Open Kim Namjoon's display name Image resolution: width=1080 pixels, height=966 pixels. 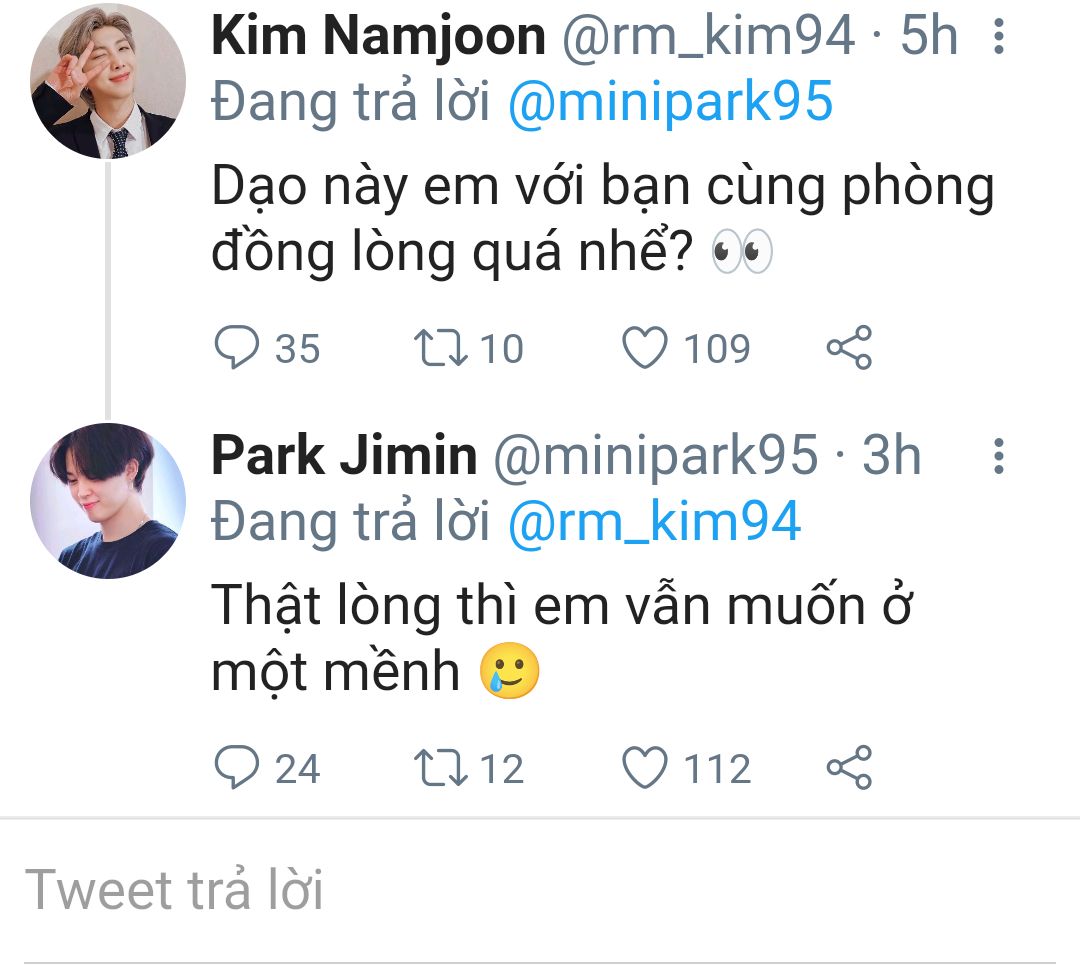pyautogui.click(x=378, y=38)
